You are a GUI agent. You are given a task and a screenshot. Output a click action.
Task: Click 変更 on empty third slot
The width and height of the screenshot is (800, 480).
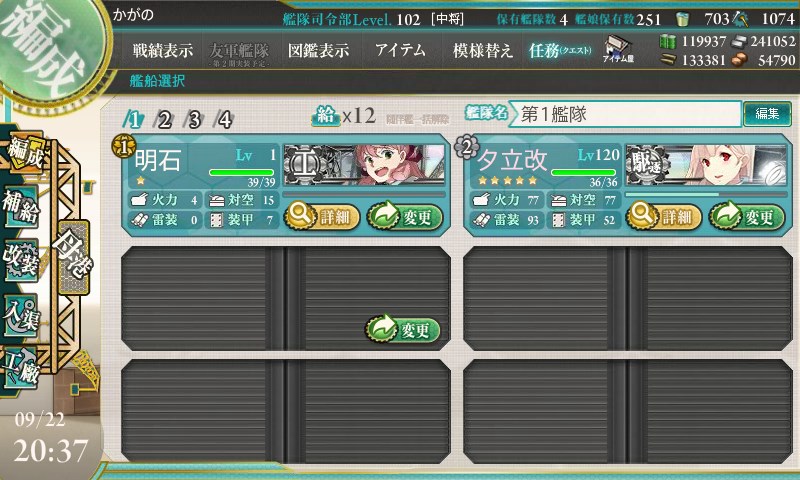pyautogui.click(x=403, y=330)
